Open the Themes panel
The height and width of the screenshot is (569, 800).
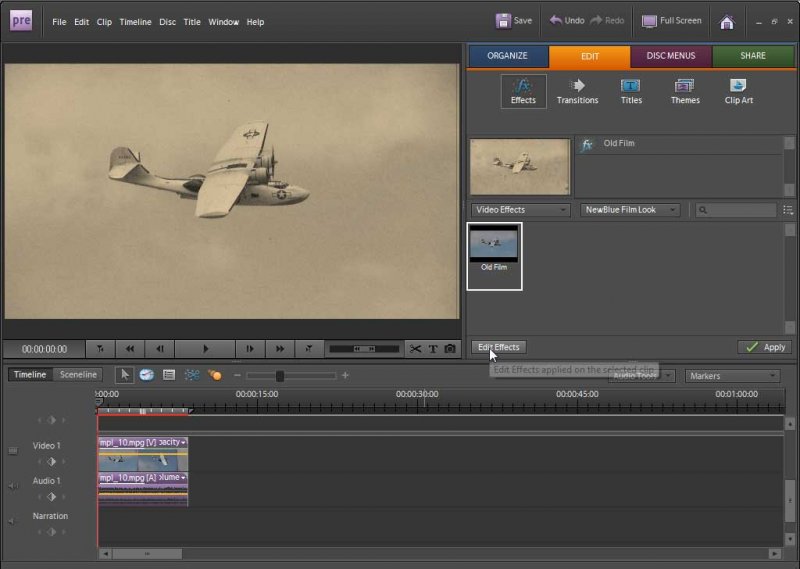coord(685,91)
